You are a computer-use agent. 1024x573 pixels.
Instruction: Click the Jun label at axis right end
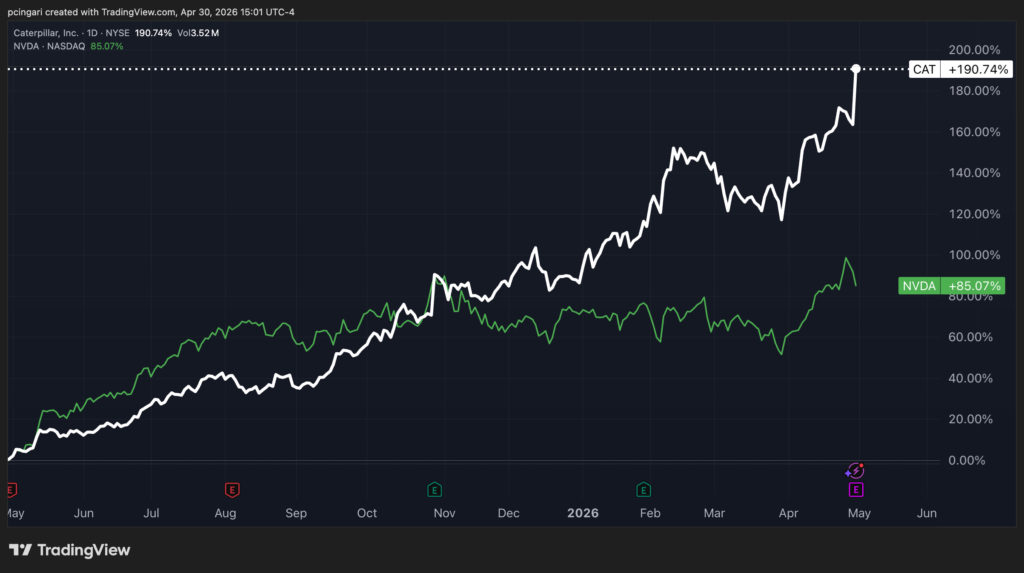927,513
